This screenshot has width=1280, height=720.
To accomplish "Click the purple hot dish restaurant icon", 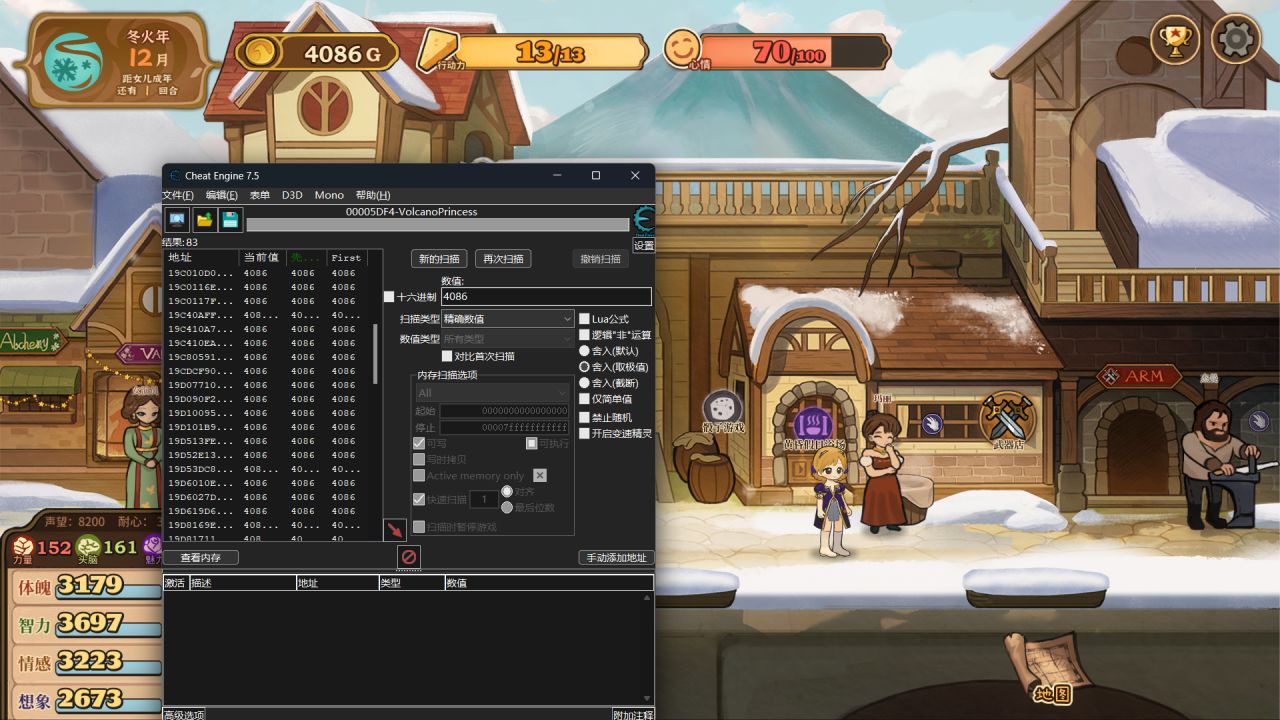I will [813, 425].
